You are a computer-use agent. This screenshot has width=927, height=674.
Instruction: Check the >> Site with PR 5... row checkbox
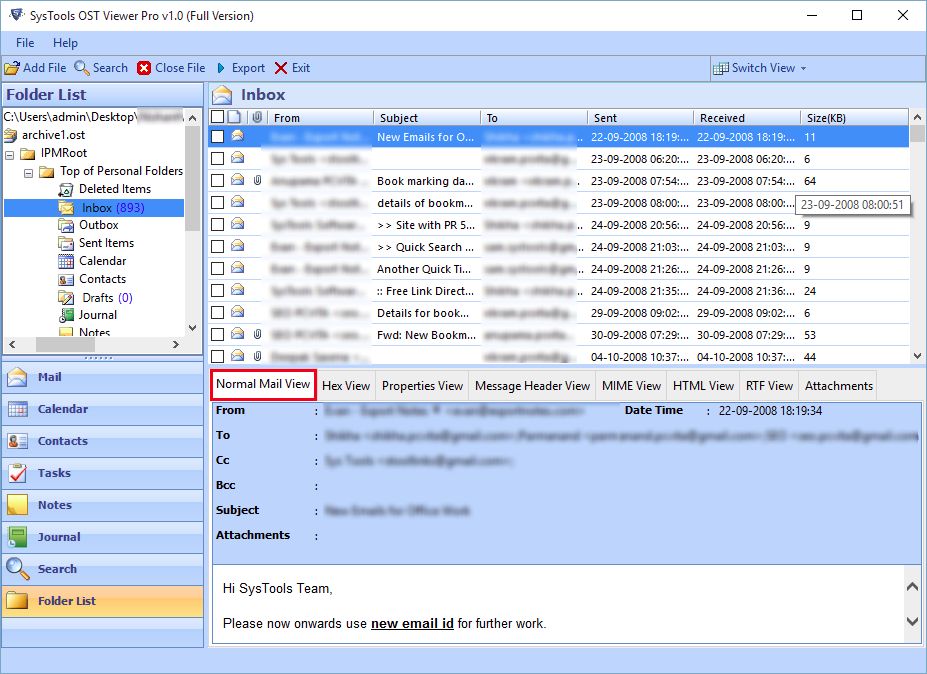click(218, 224)
